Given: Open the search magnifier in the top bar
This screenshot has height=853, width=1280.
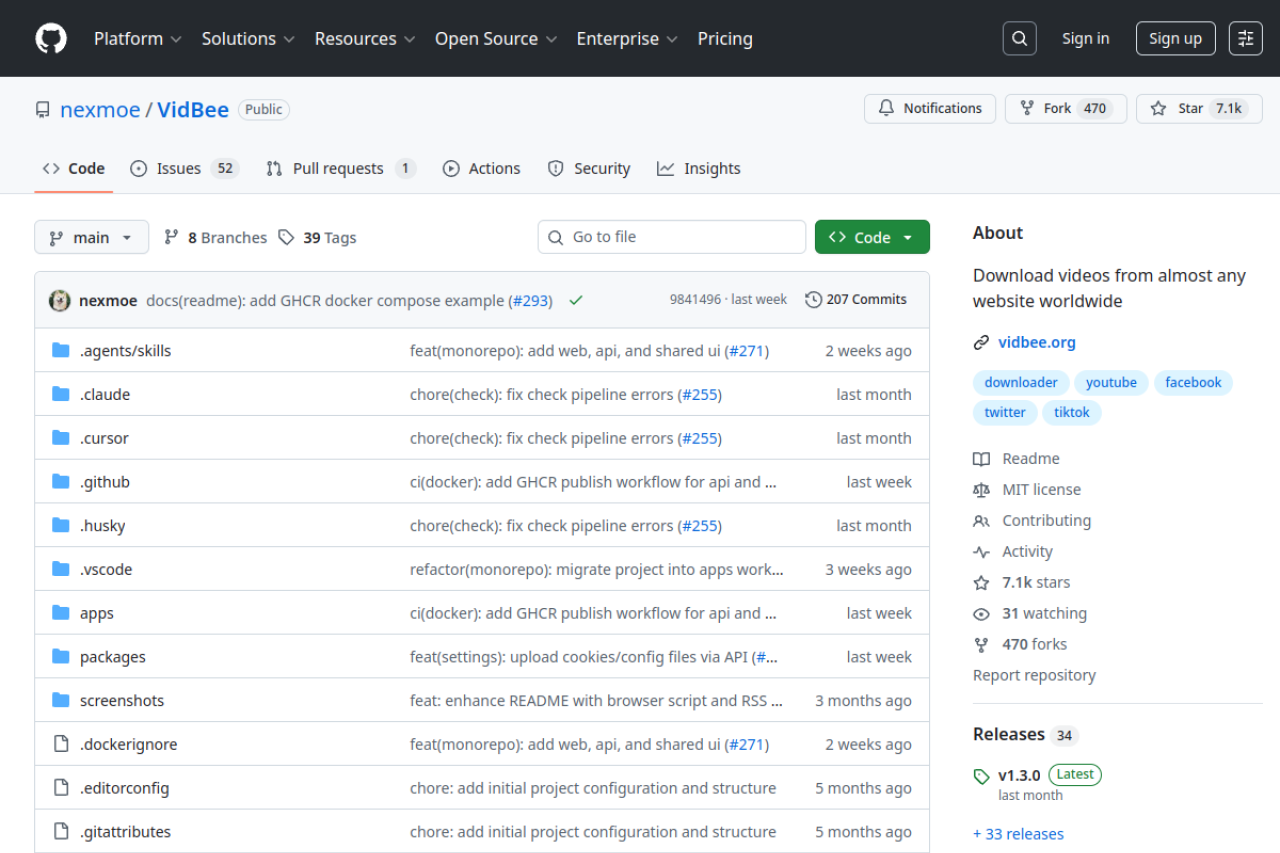Looking at the screenshot, I should (1019, 37).
